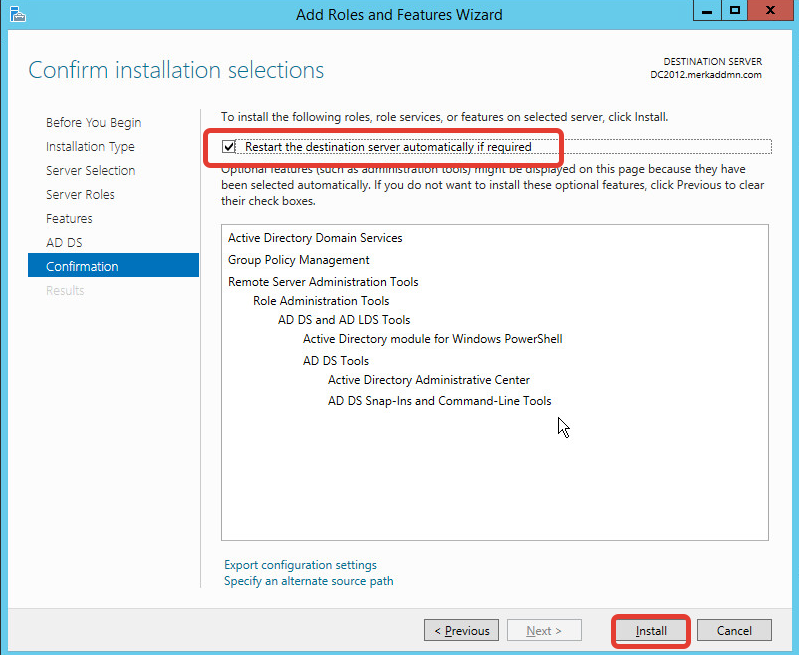Click Group Policy Management entry
The height and width of the screenshot is (655, 799).
pos(299,260)
